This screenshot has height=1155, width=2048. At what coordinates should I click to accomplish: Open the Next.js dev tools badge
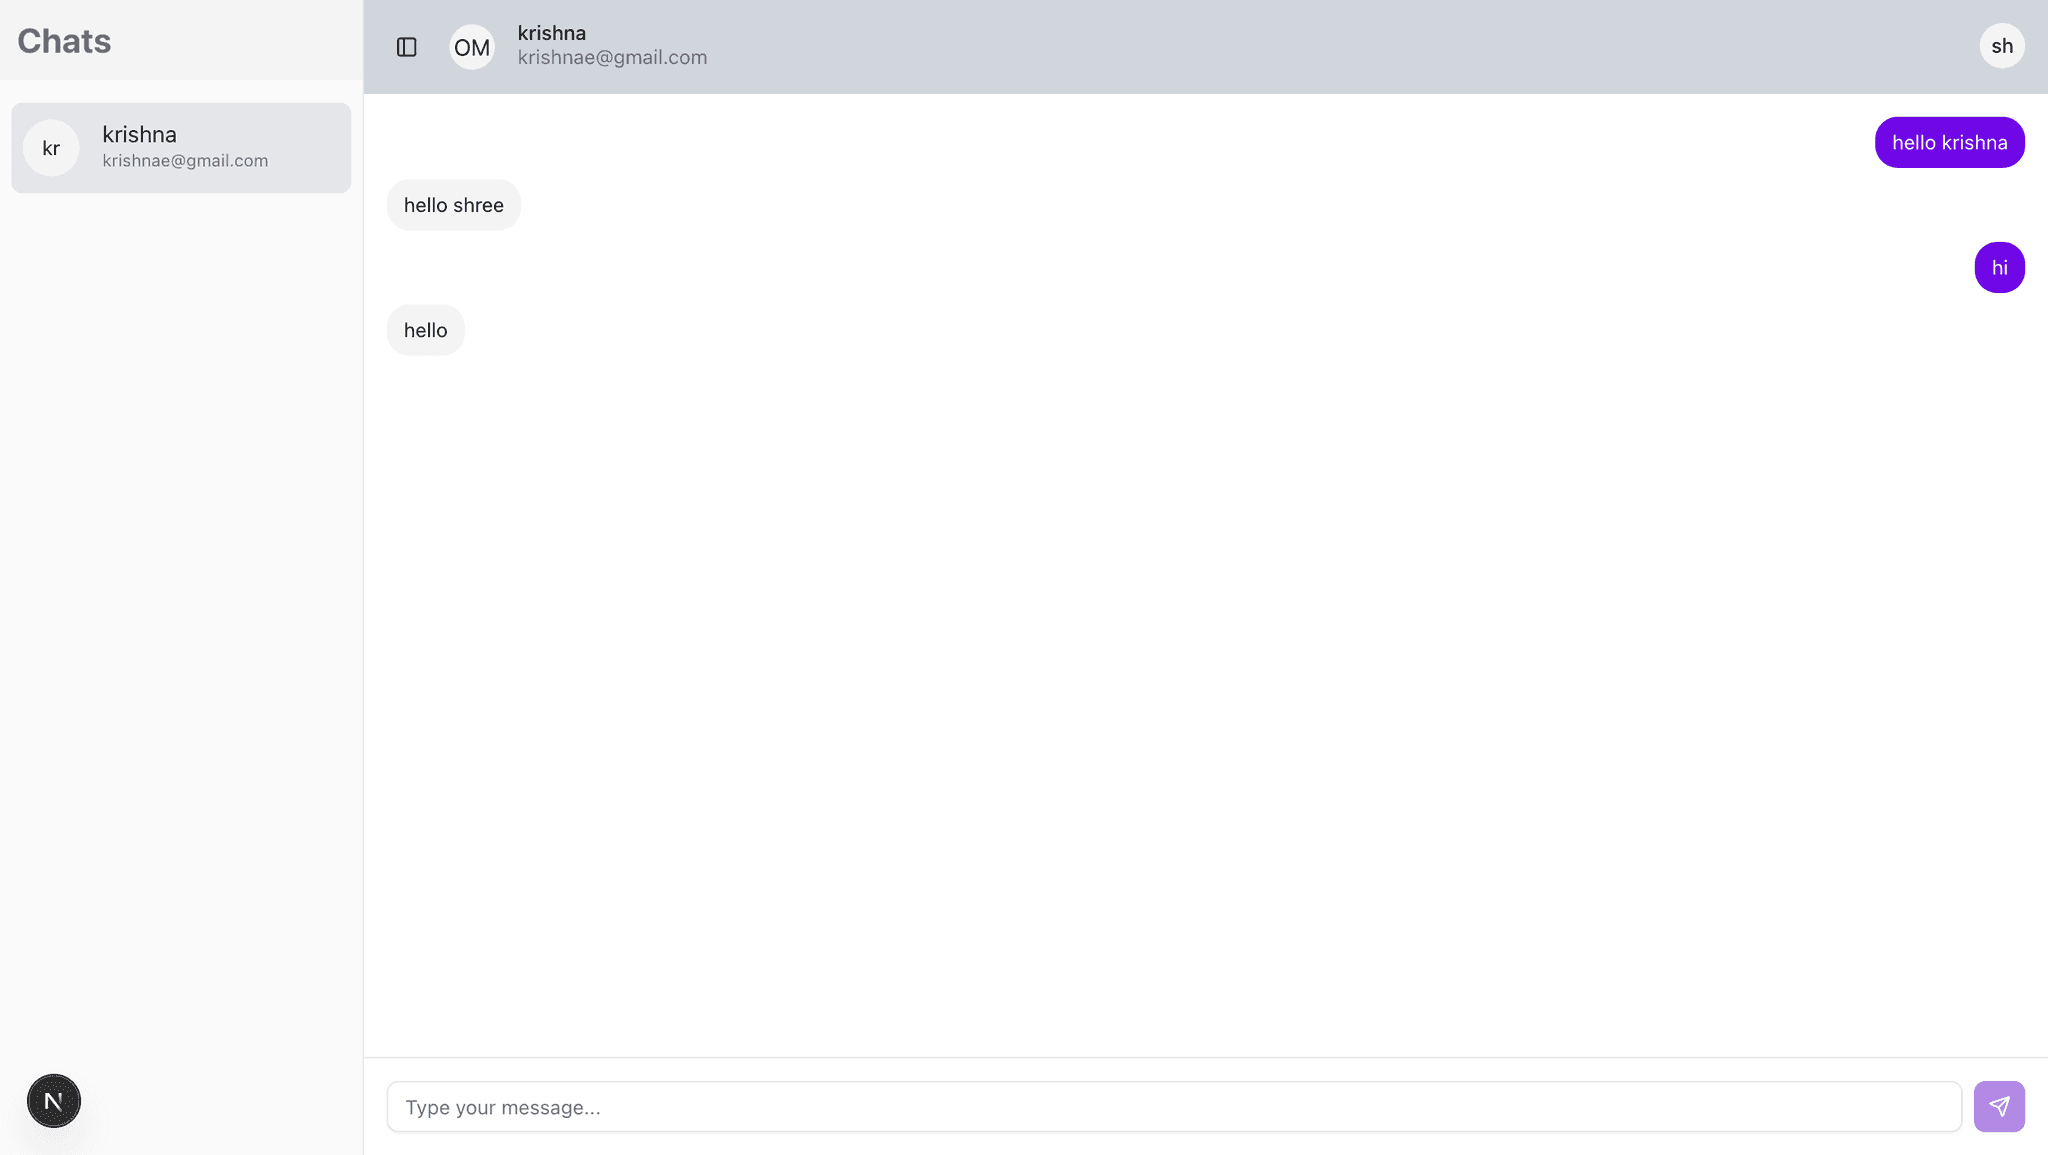click(x=54, y=1101)
